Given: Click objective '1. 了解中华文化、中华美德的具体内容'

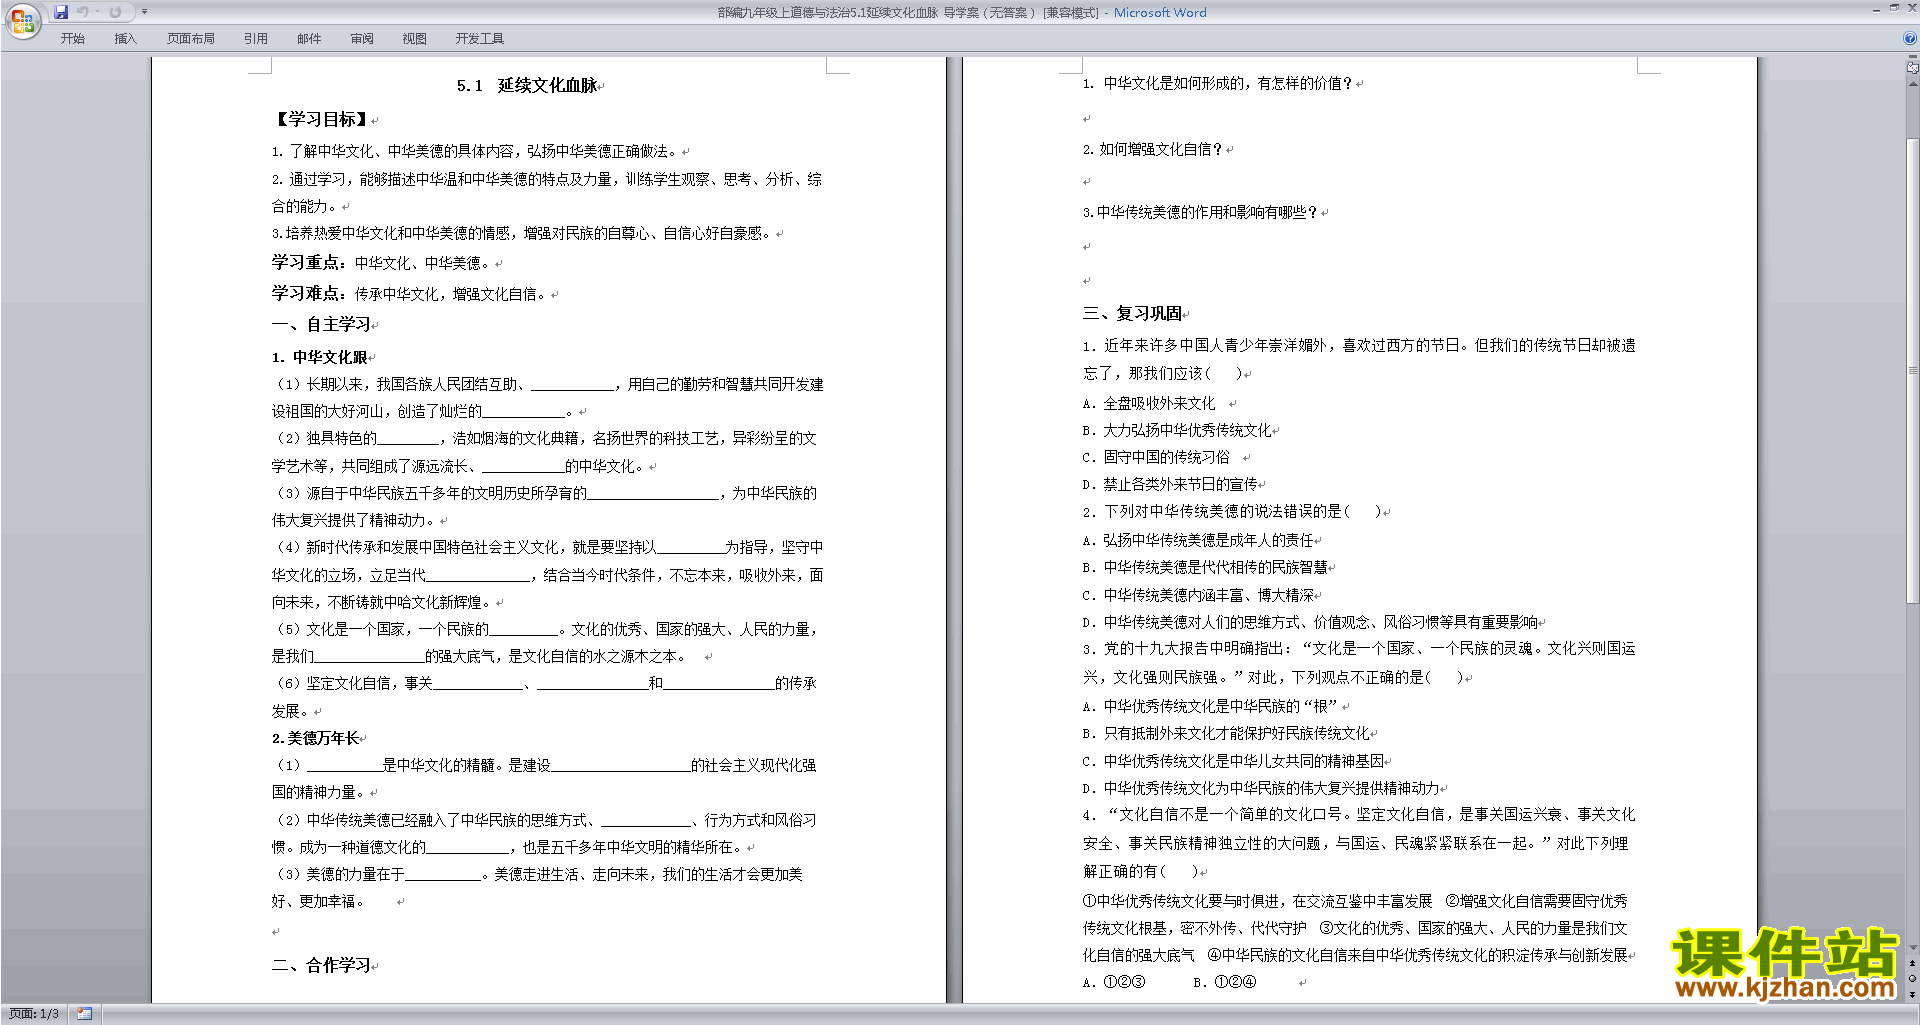Looking at the screenshot, I should (x=476, y=151).
